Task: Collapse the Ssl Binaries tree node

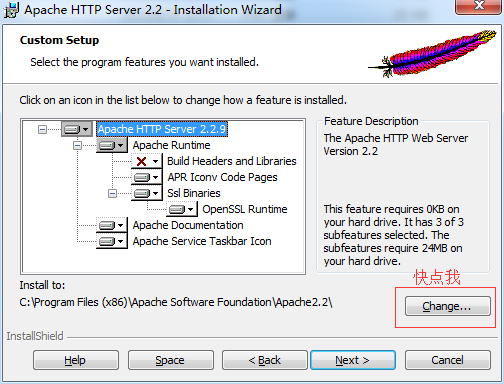Action: (x=112, y=193)
